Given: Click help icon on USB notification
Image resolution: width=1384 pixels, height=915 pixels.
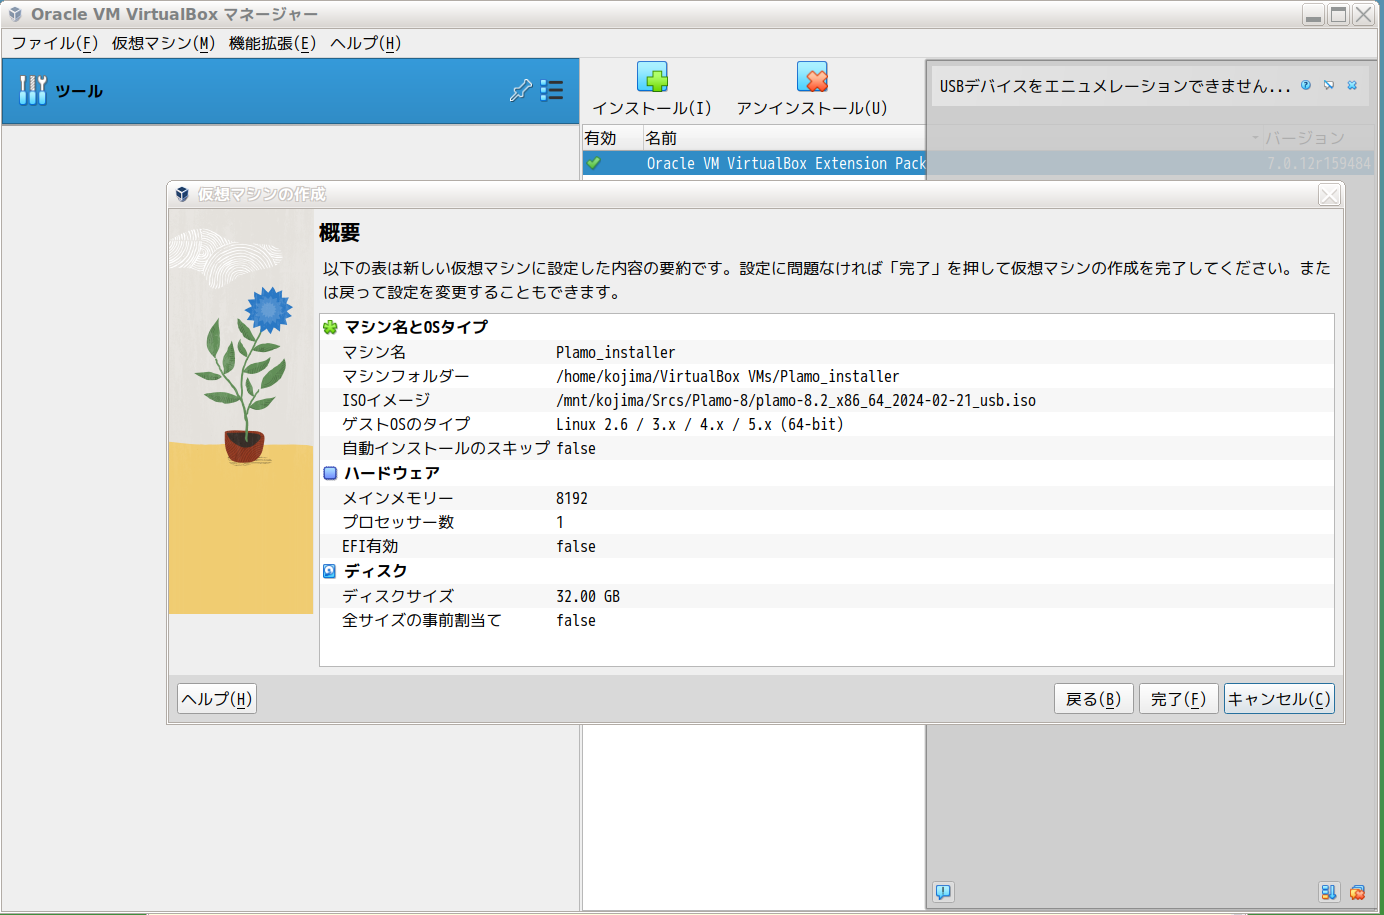Looking at the screenshot, I should pos(1306,85).
